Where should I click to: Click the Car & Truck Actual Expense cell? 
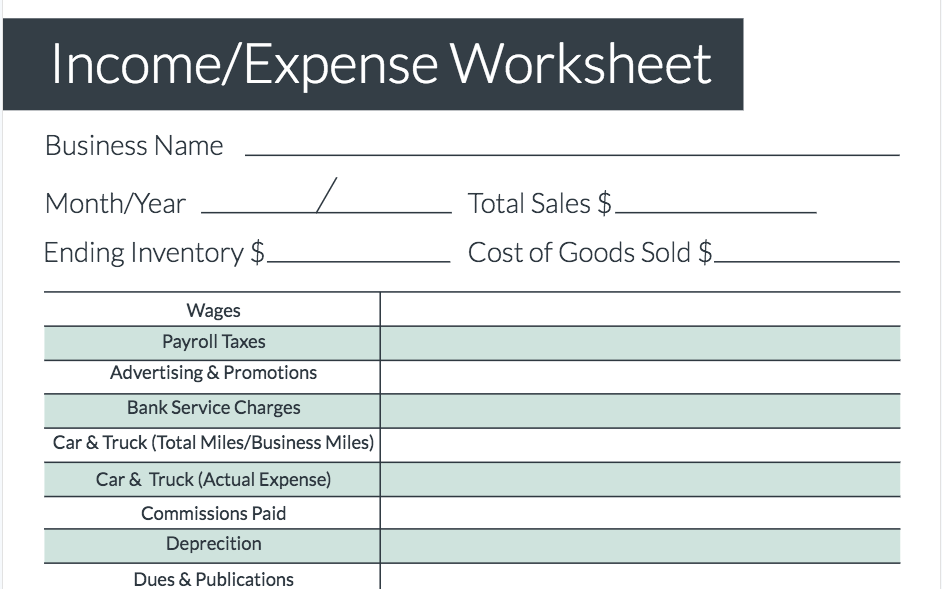(639, 479)
